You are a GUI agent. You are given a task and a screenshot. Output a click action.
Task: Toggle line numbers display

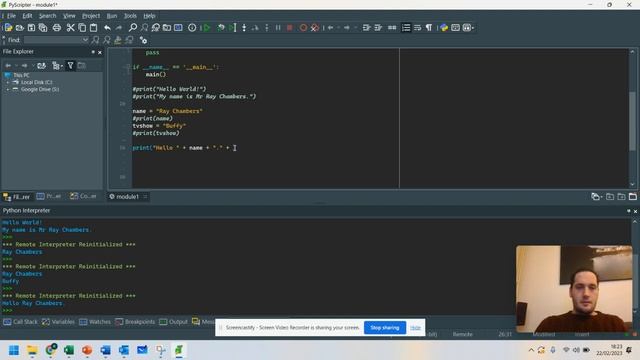tap(406, 28)
